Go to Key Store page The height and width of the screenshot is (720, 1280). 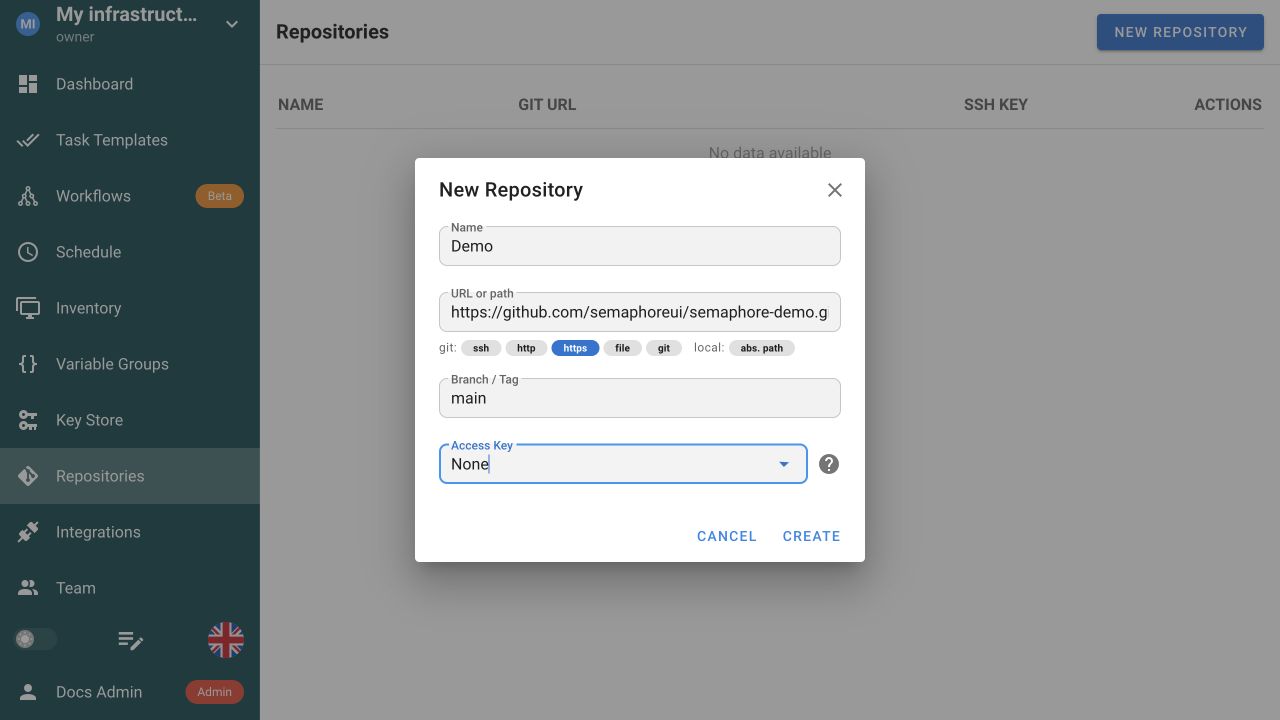[x=130, y=420]
